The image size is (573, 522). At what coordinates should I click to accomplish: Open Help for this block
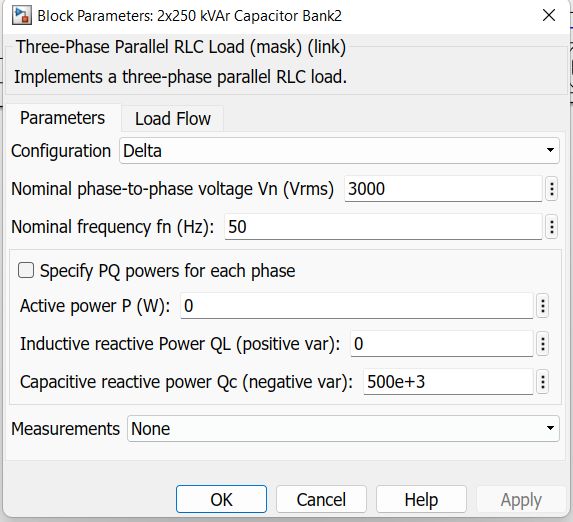pyautogui.click(x=421, y=499)
